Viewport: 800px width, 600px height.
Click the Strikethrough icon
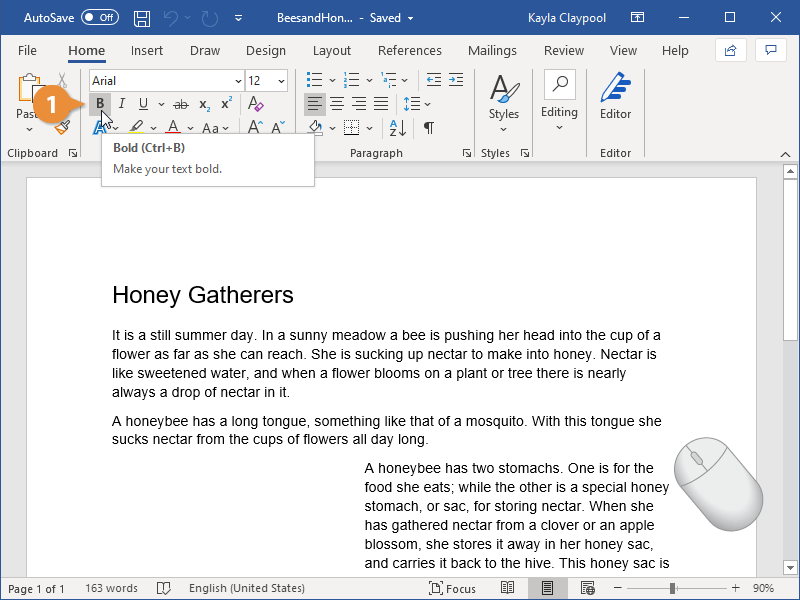coord(181,104)
